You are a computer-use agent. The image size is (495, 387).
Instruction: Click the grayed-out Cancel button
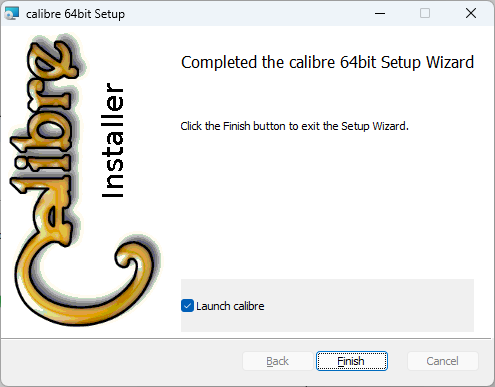pos(443,361)
